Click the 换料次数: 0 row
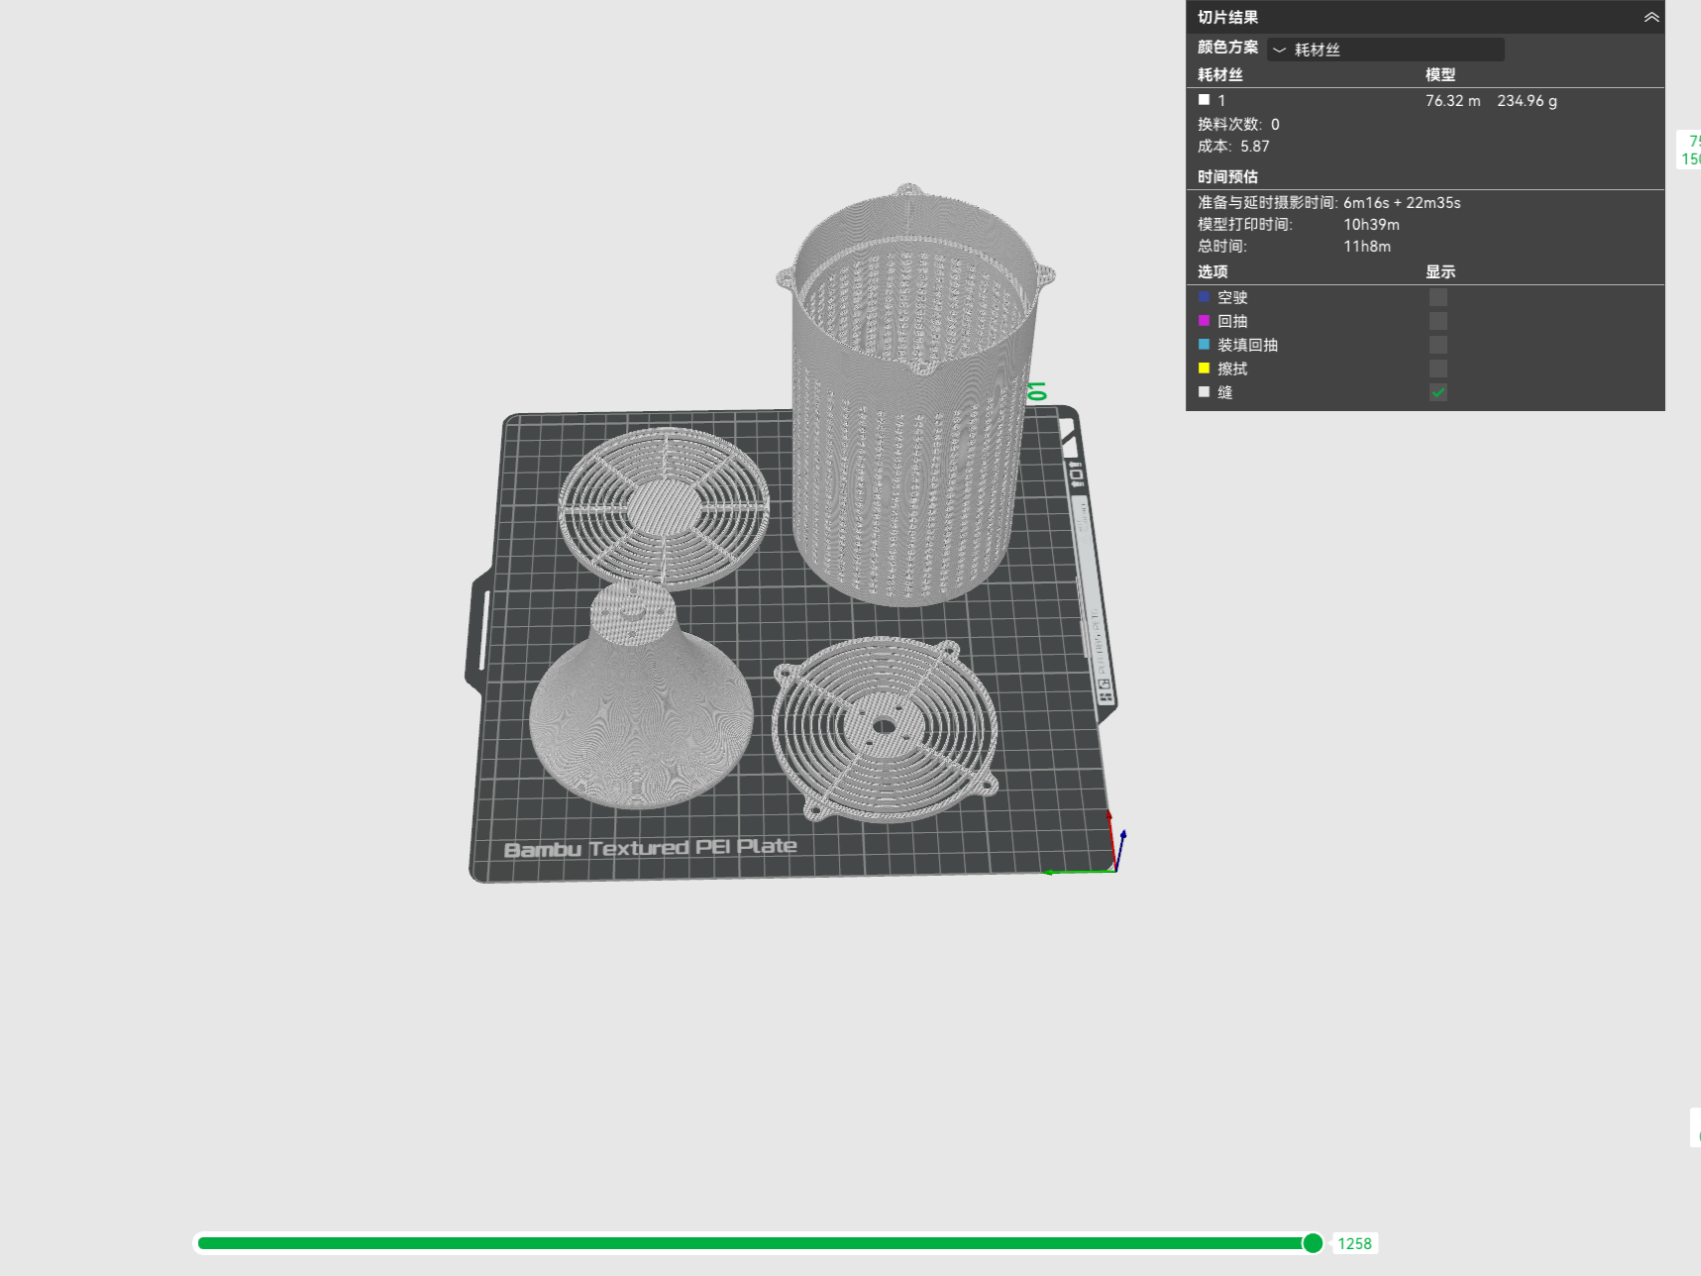The width and height of the screenshot is (1701, 1276). [x=1239, y=124]
